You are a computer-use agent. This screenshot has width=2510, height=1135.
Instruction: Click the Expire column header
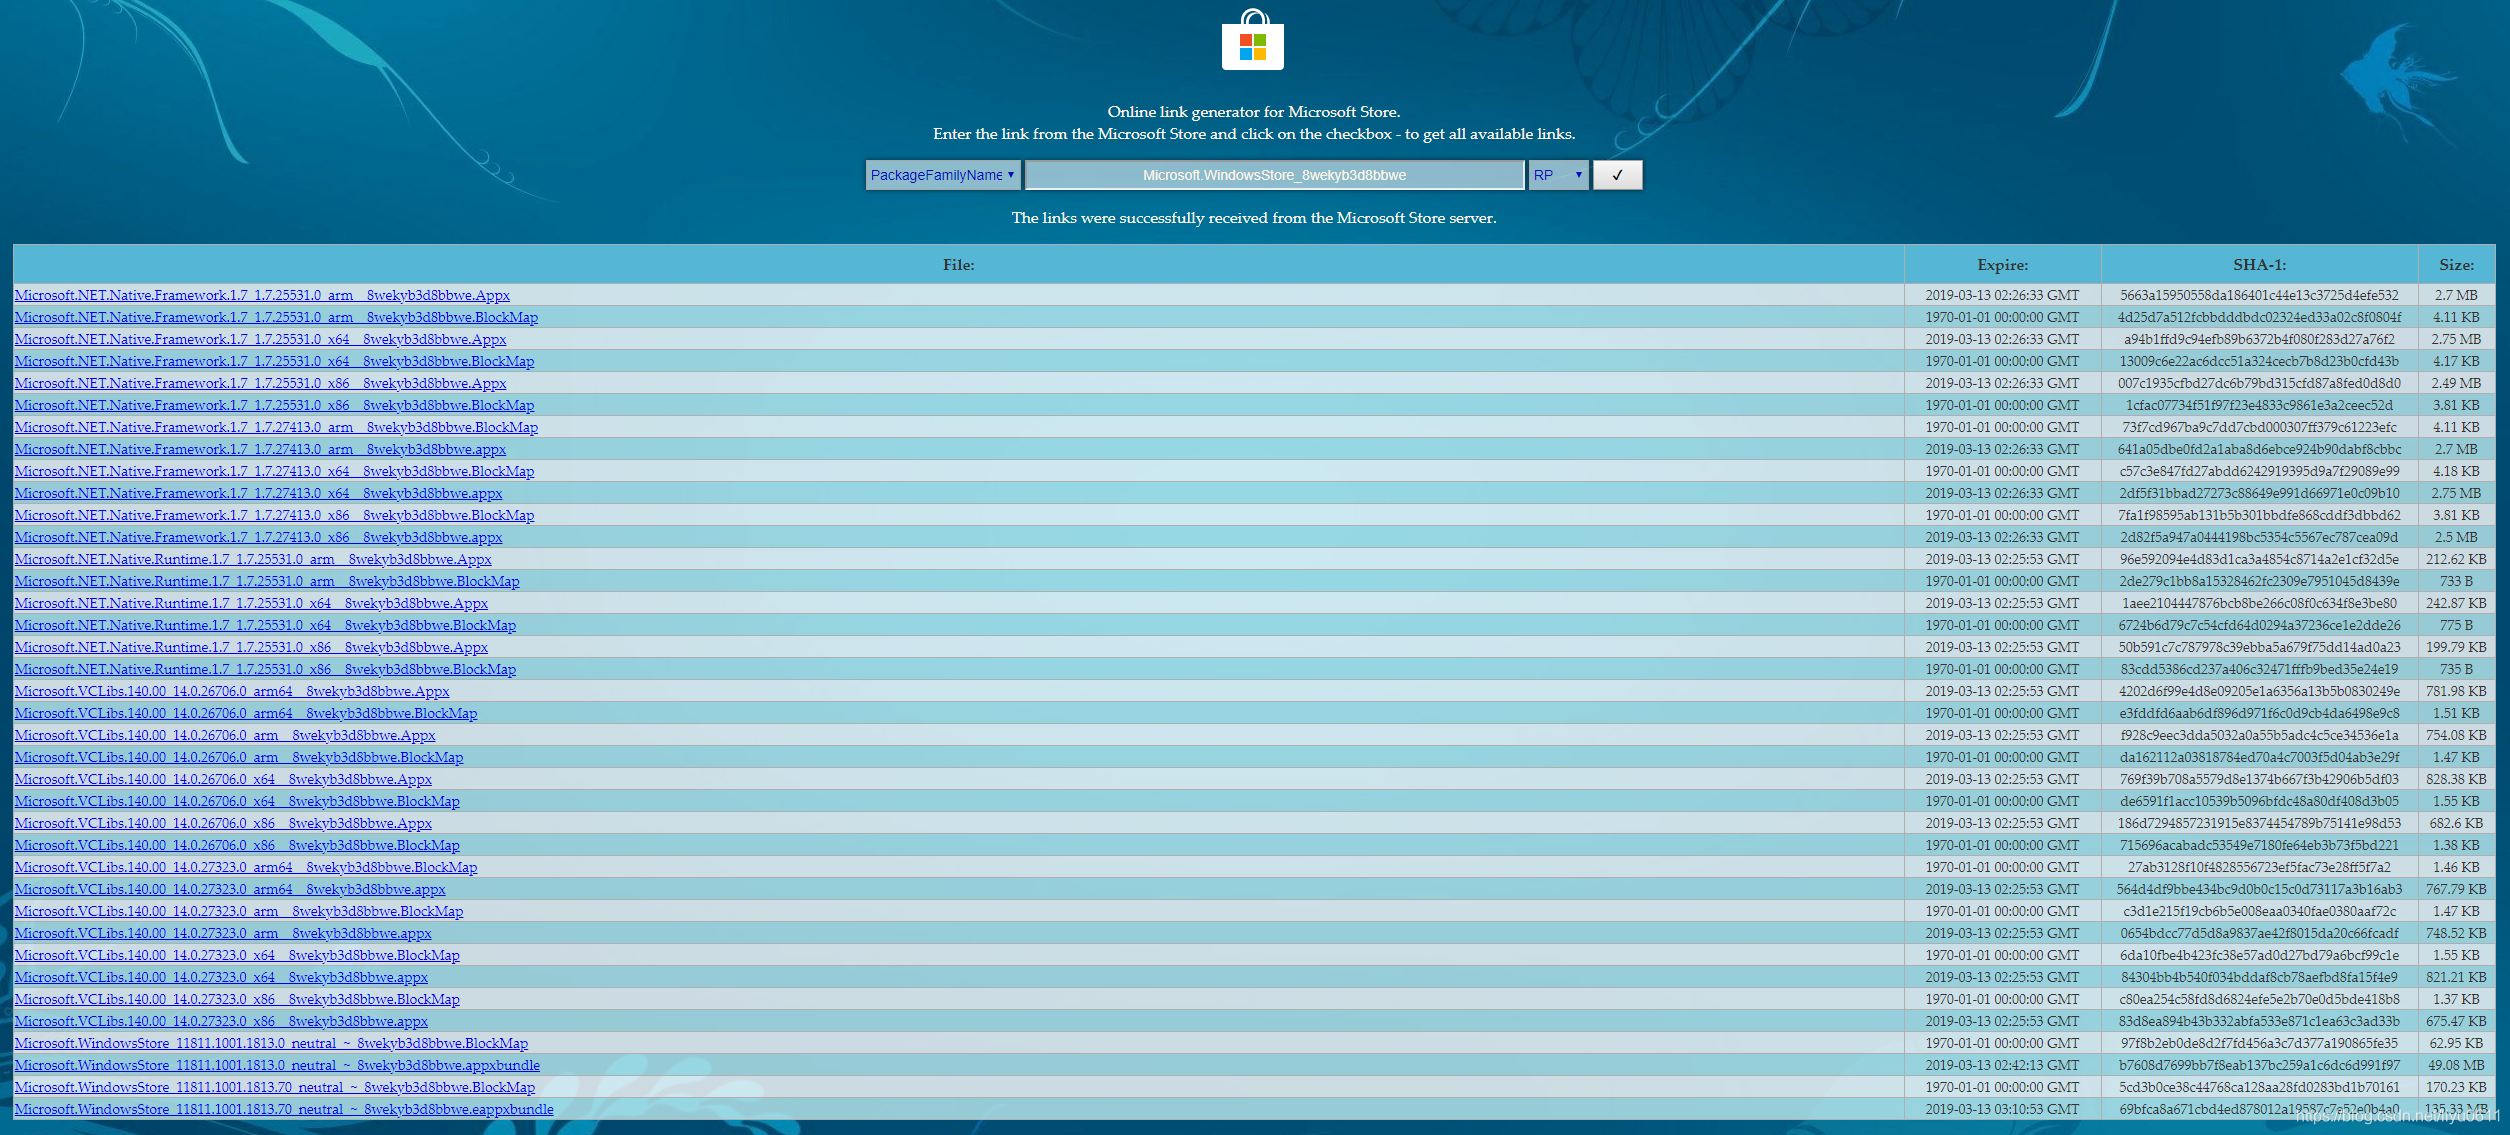[x=2002, y=265]
